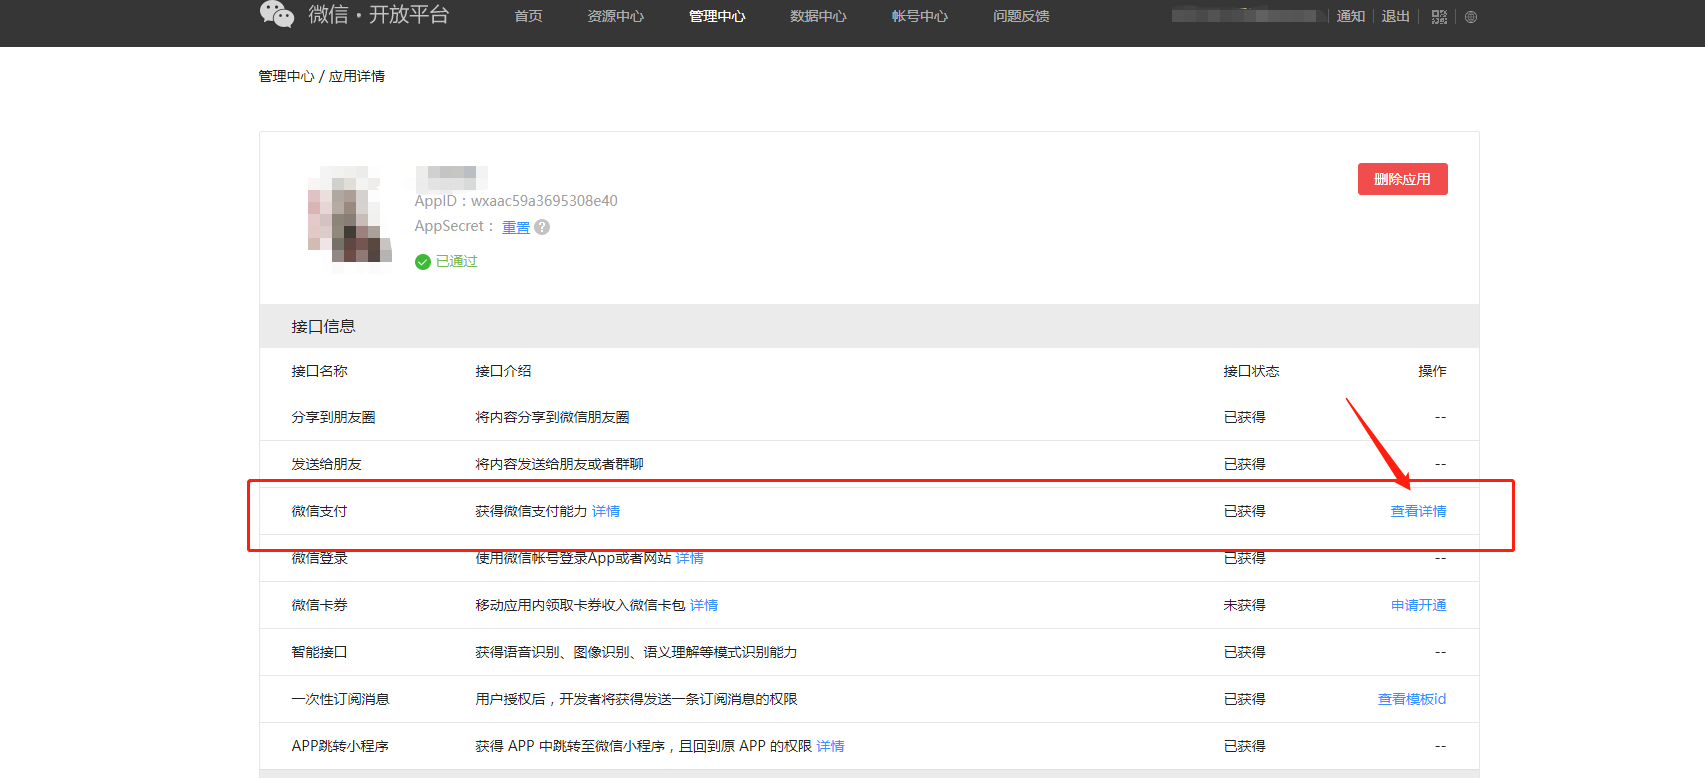Click 分享到朋友圈 interface name
1705x778 pixels.
pyautogui.click(x=333, y=417)
